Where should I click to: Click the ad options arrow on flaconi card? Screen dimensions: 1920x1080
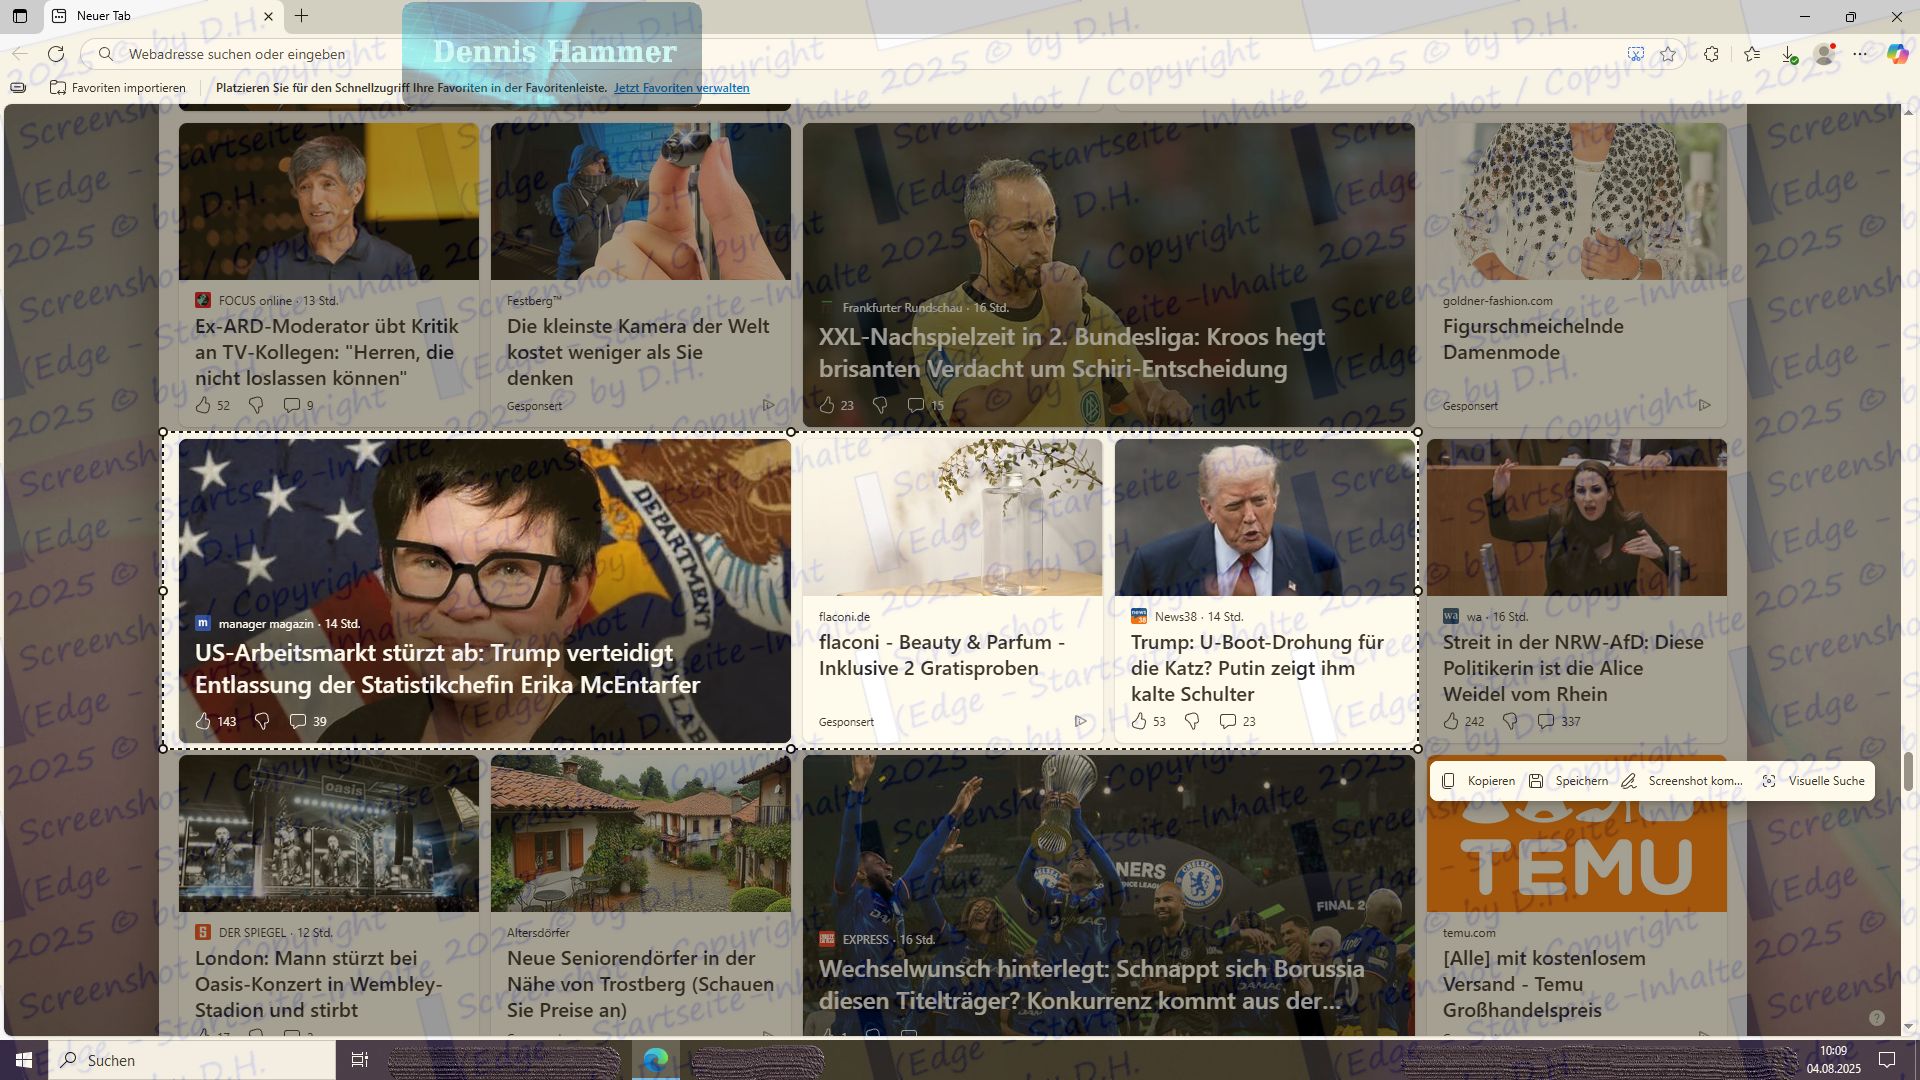coord(1080,721)
